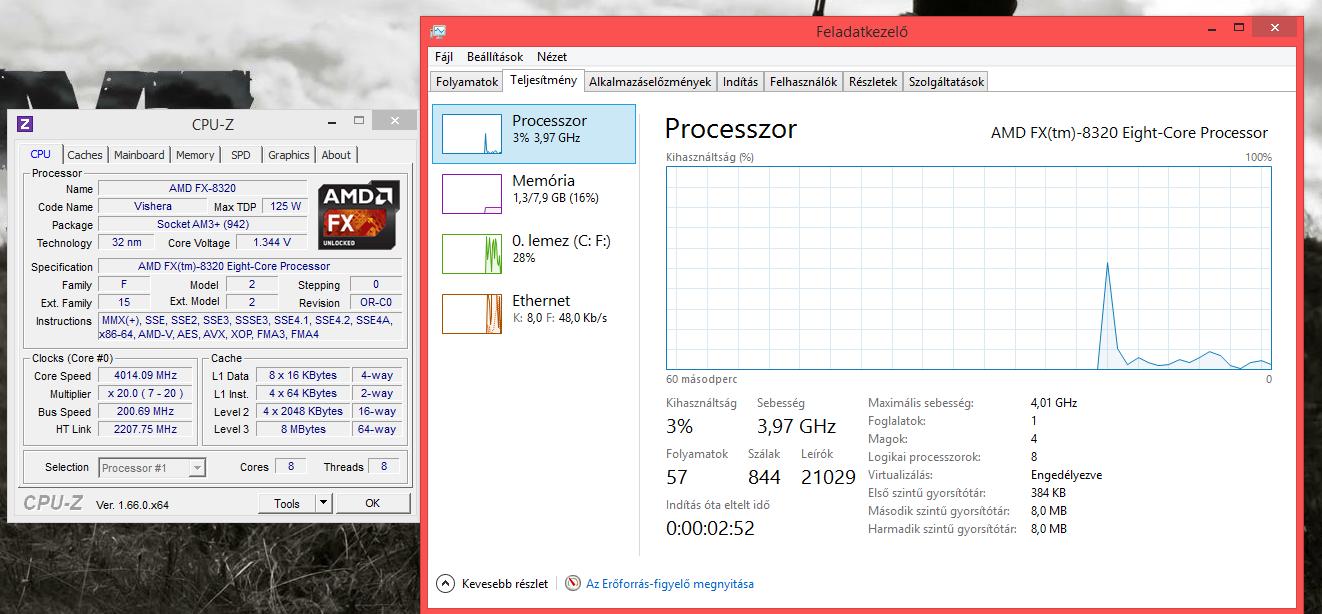Click the Specification field in CPU-Z
Screen dimensions: 1322x614
(250, 266)
